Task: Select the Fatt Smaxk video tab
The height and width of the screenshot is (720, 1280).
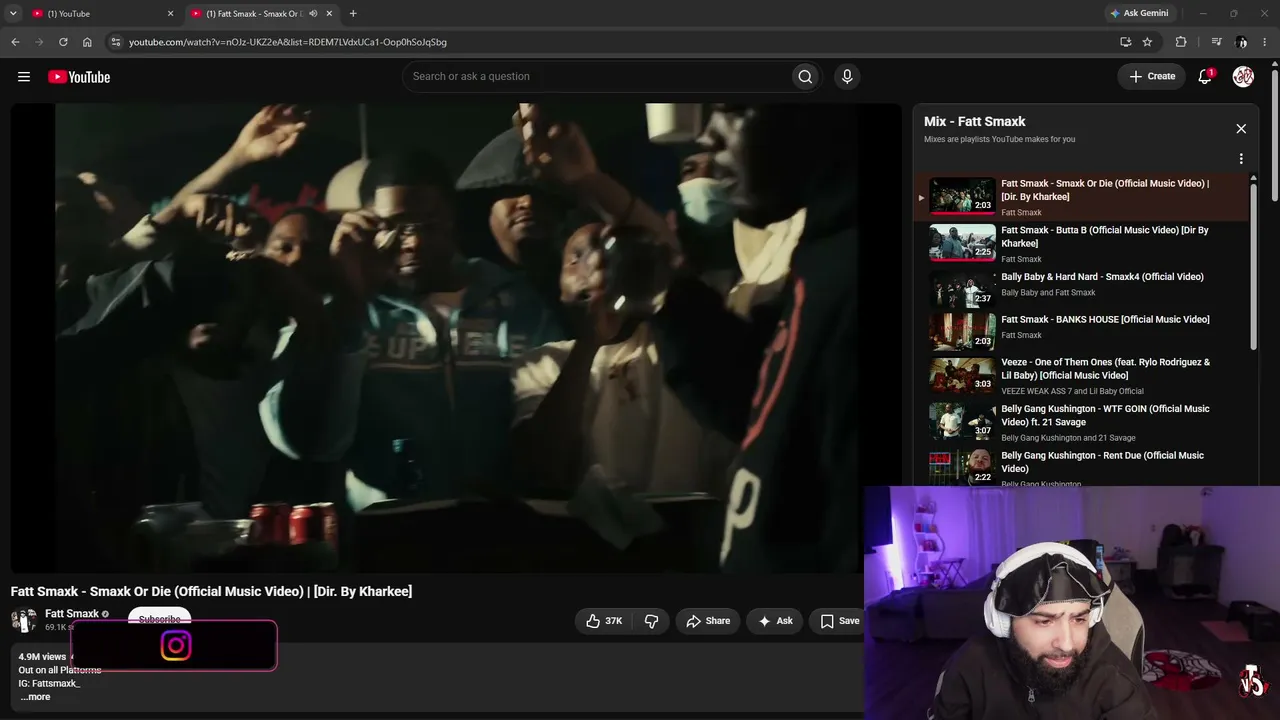Action: [x=262, y=14]
